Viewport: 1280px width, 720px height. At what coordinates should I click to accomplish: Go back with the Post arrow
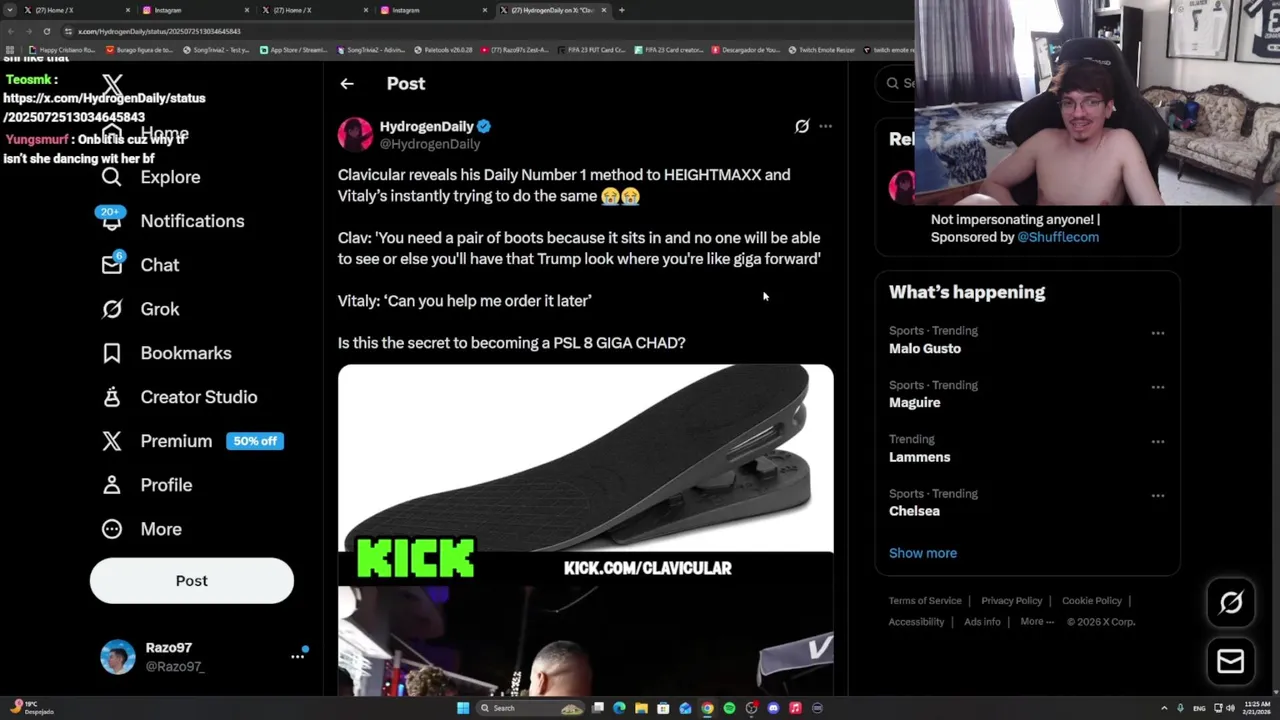pyautogui.click(x=347, y=84)
